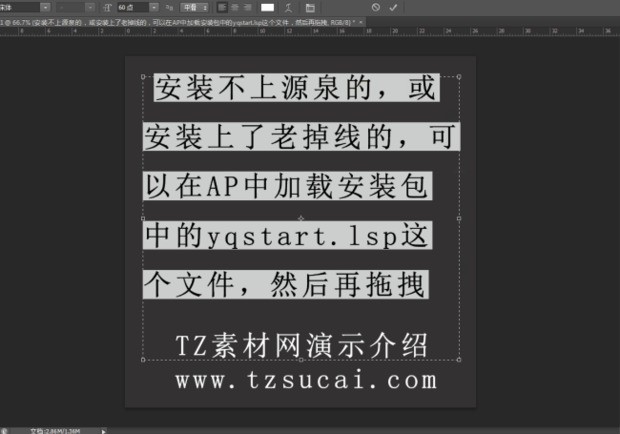Screen dimensions: 620x434
Task: Click in the line '中的yqstart.lsp这'
Action: pos(287,235)
